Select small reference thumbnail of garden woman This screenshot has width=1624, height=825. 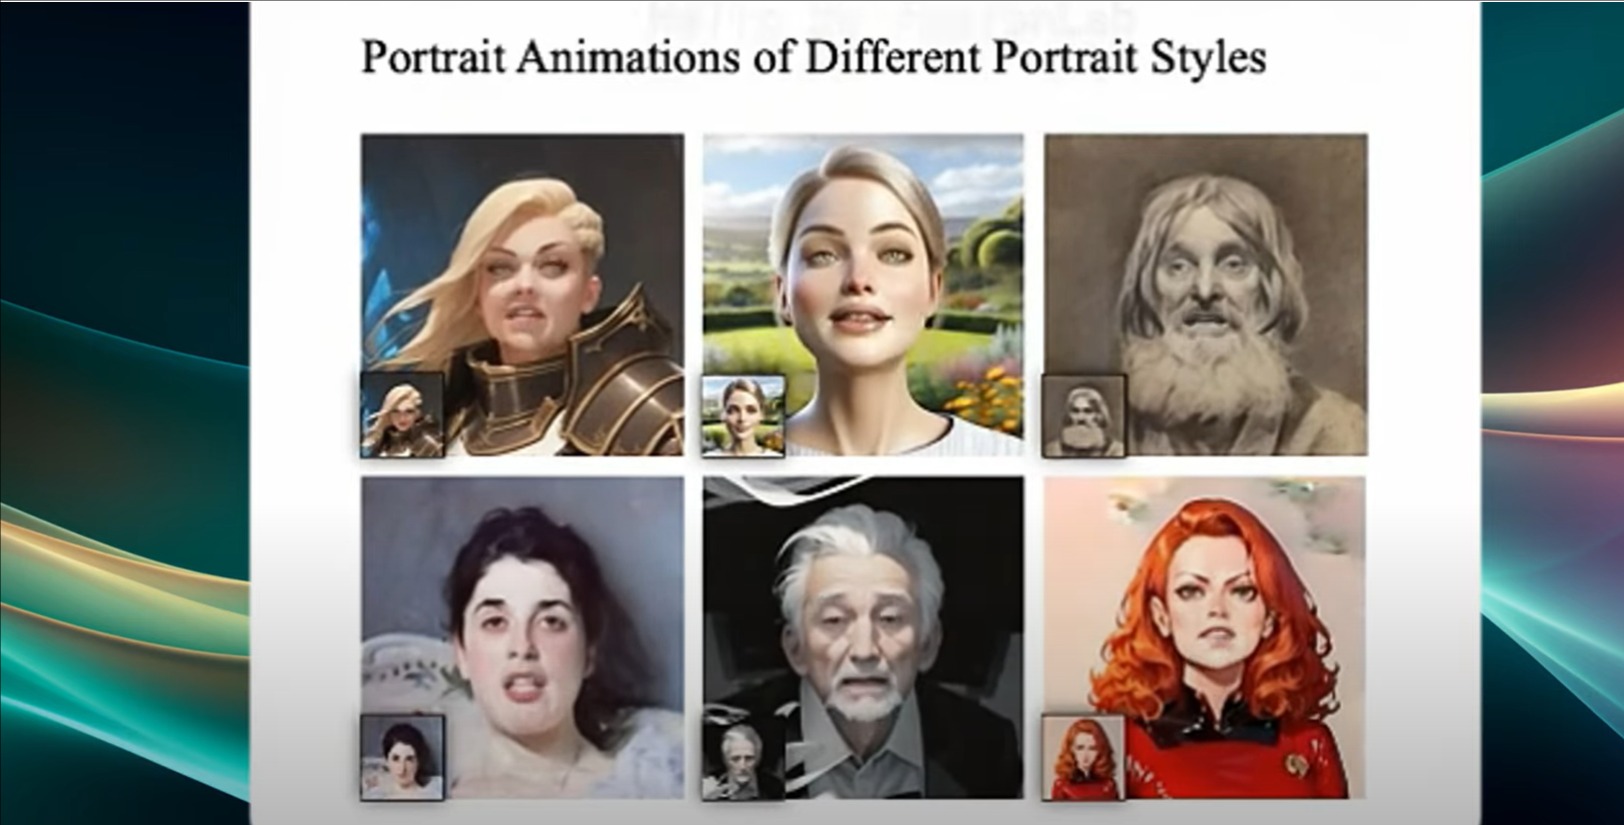tap(743, 416)
